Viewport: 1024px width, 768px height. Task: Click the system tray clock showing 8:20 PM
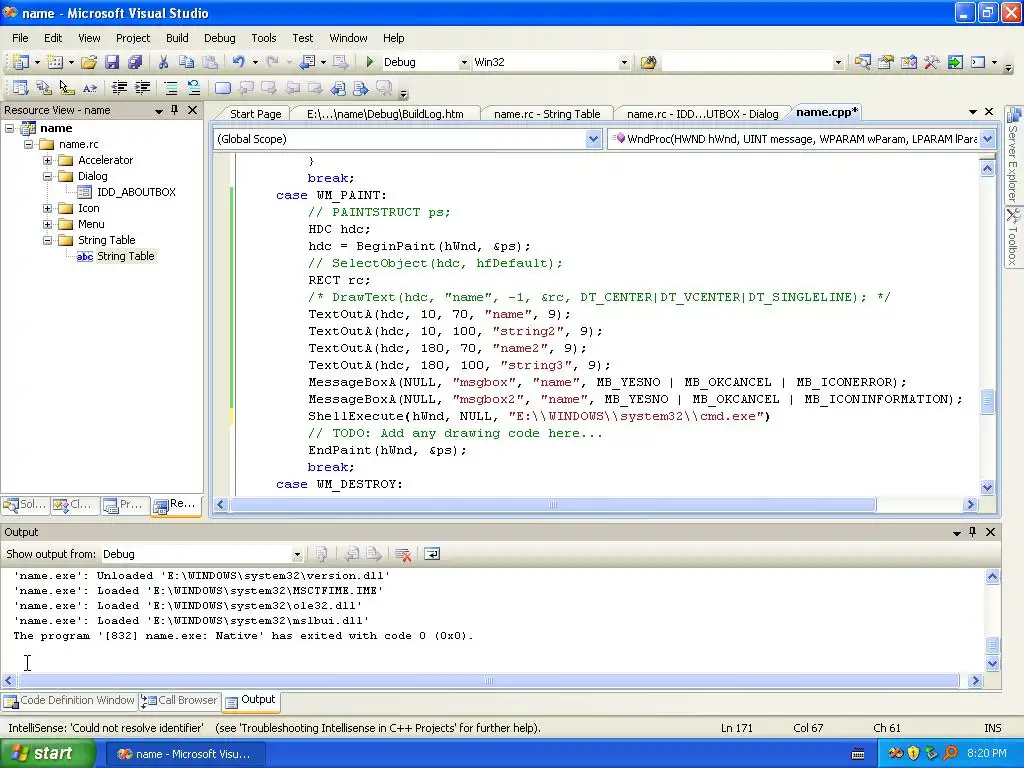986,754
